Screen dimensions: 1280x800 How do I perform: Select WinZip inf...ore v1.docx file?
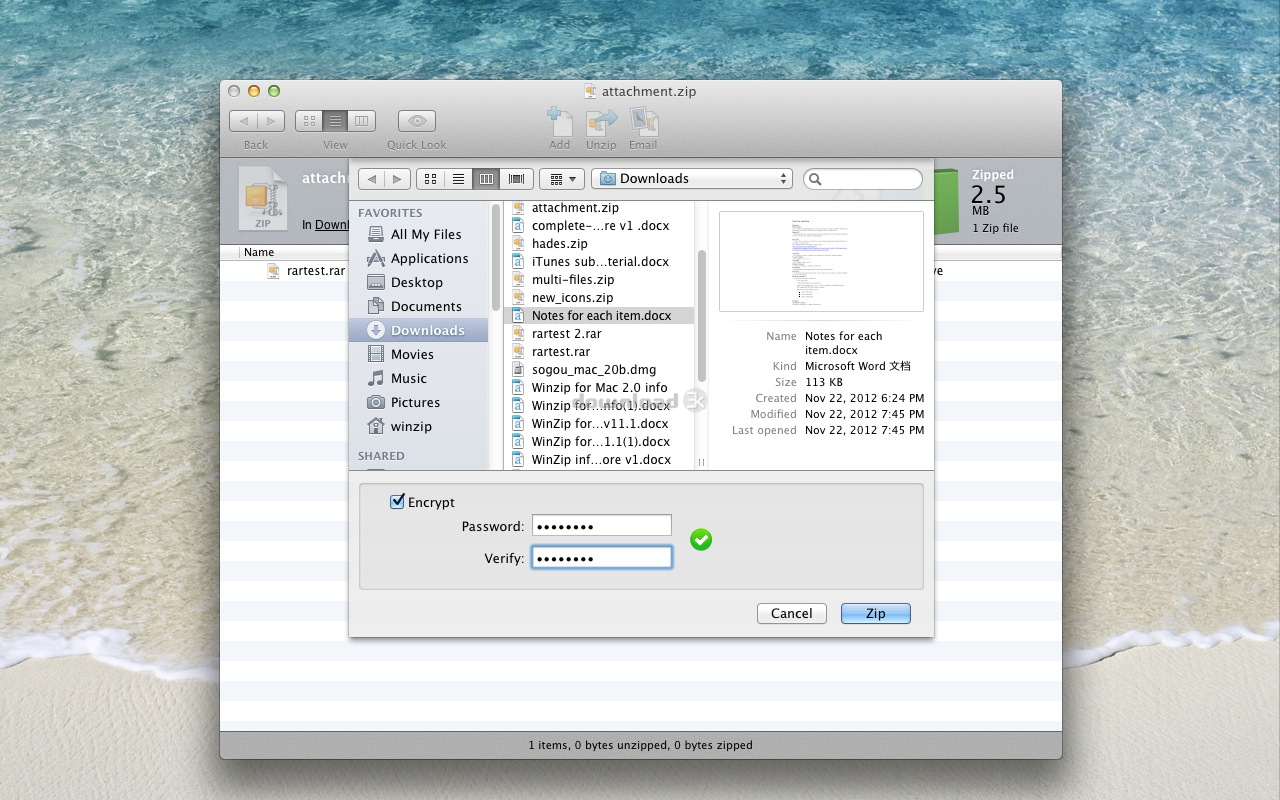599,460
